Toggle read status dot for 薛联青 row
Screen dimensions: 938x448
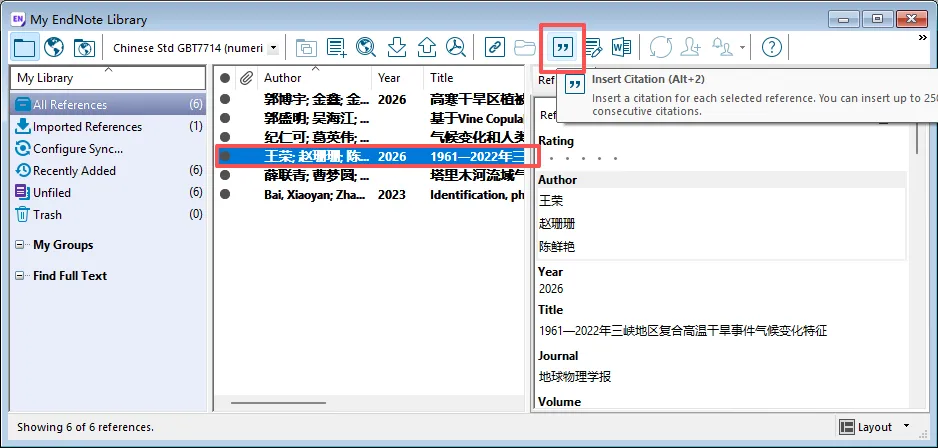[x=225, y=176]
